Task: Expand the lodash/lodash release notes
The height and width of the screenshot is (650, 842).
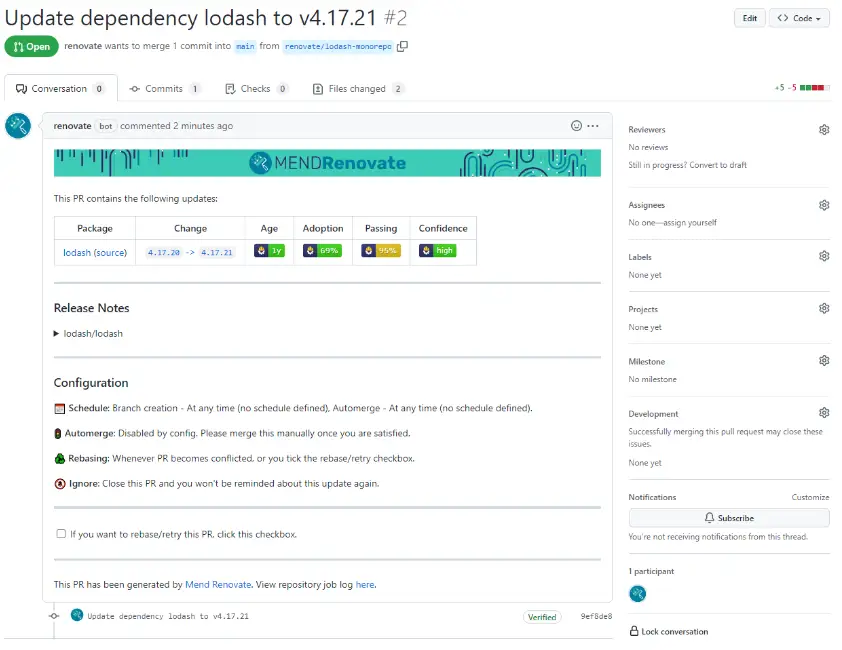Action: 89,334
